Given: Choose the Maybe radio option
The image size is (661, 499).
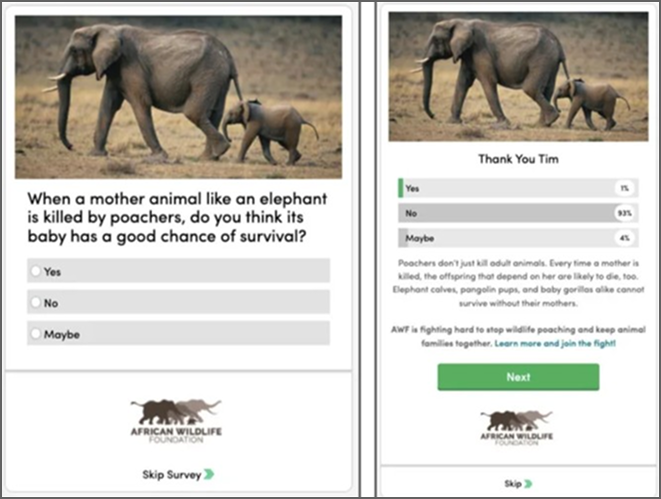Looking at the screenshot, I should point(36,334).
